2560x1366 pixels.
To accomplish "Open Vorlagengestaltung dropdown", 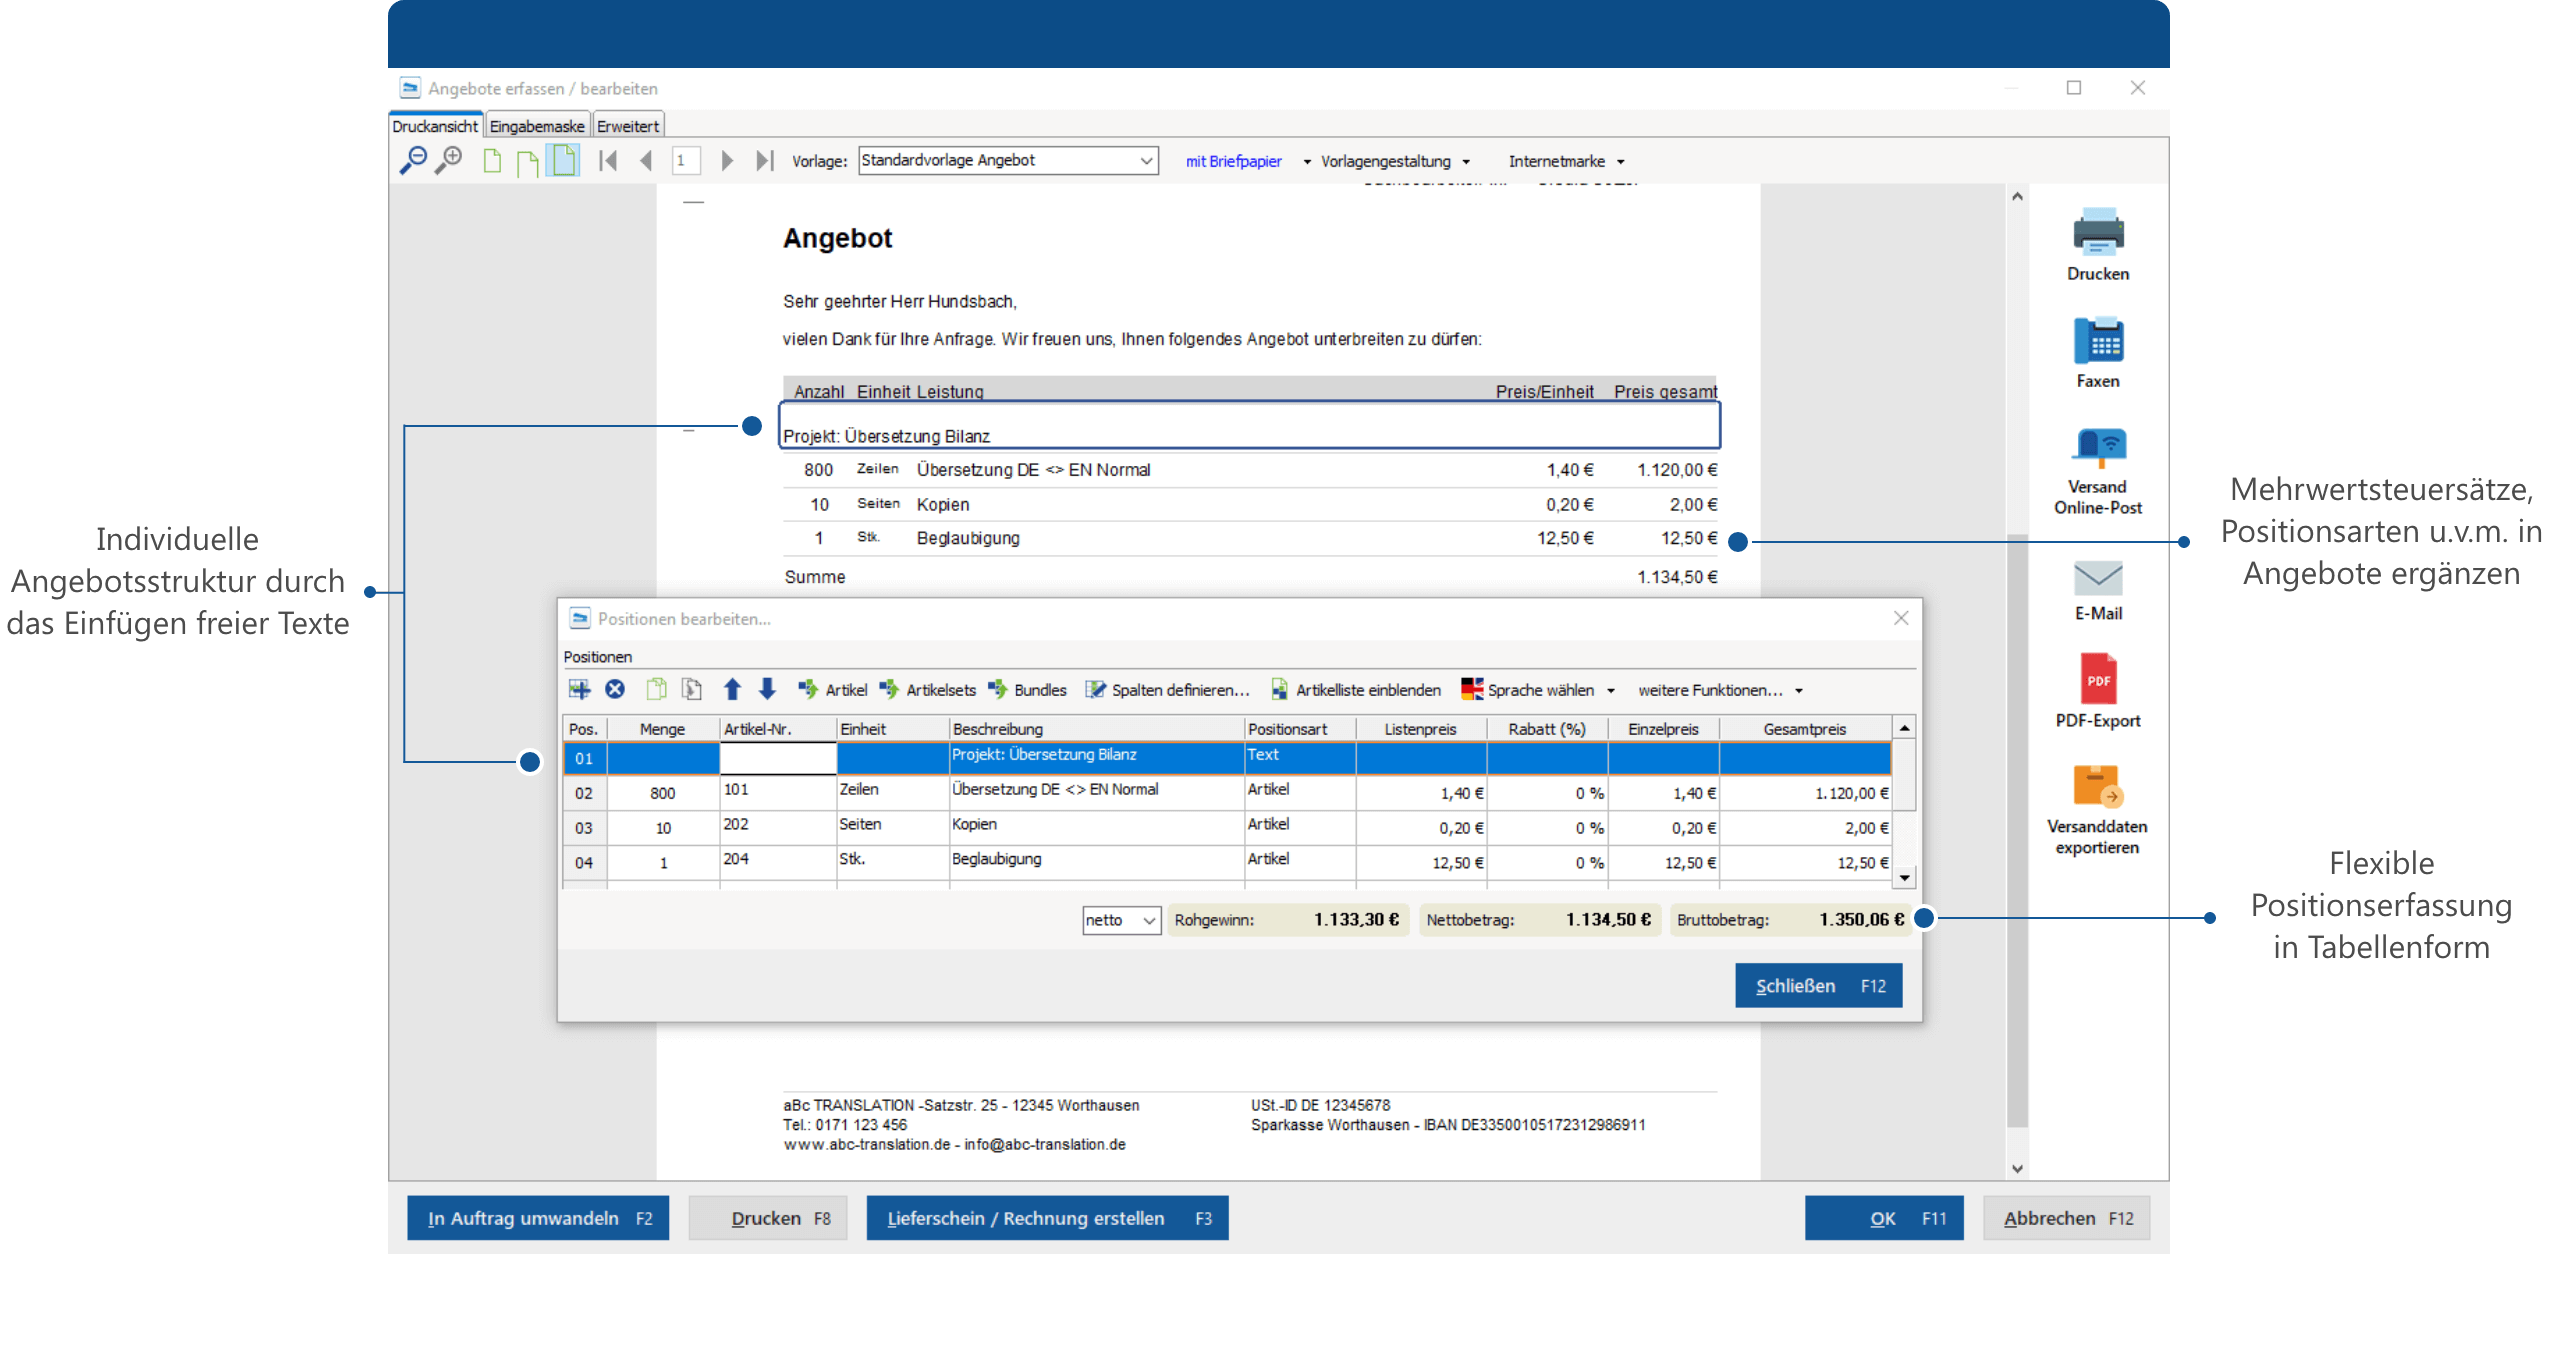I will (x=1395, y=161).
